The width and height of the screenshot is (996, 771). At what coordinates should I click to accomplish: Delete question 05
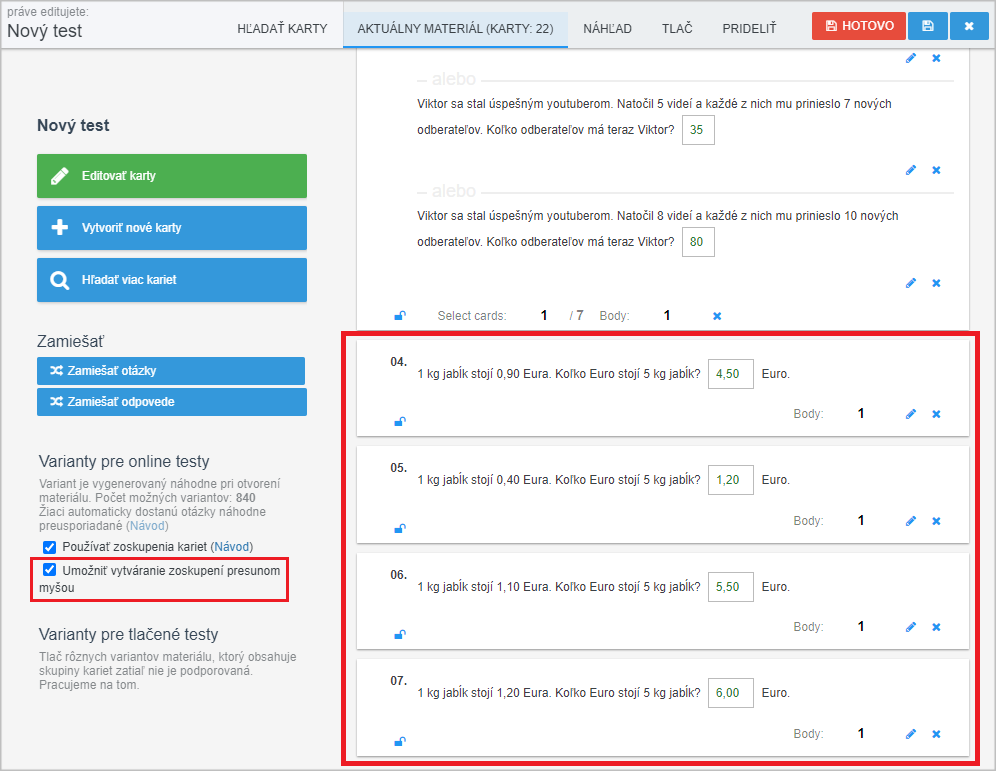pos(936,521)
